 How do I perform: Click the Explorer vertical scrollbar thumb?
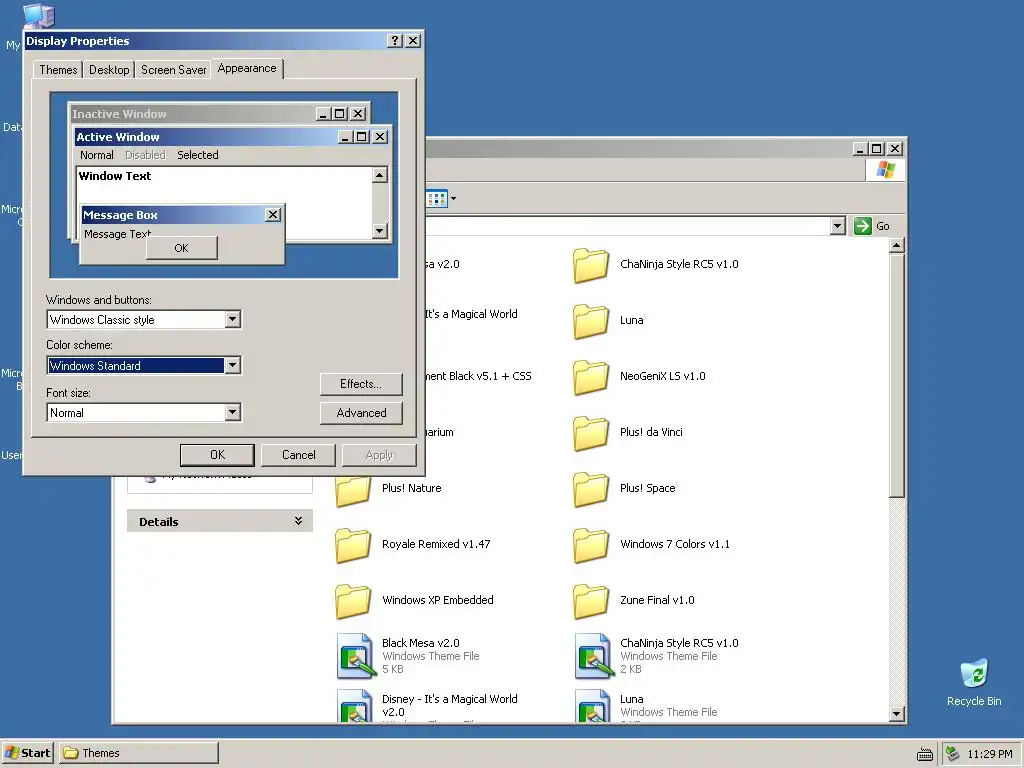click(x=897, y=376)
